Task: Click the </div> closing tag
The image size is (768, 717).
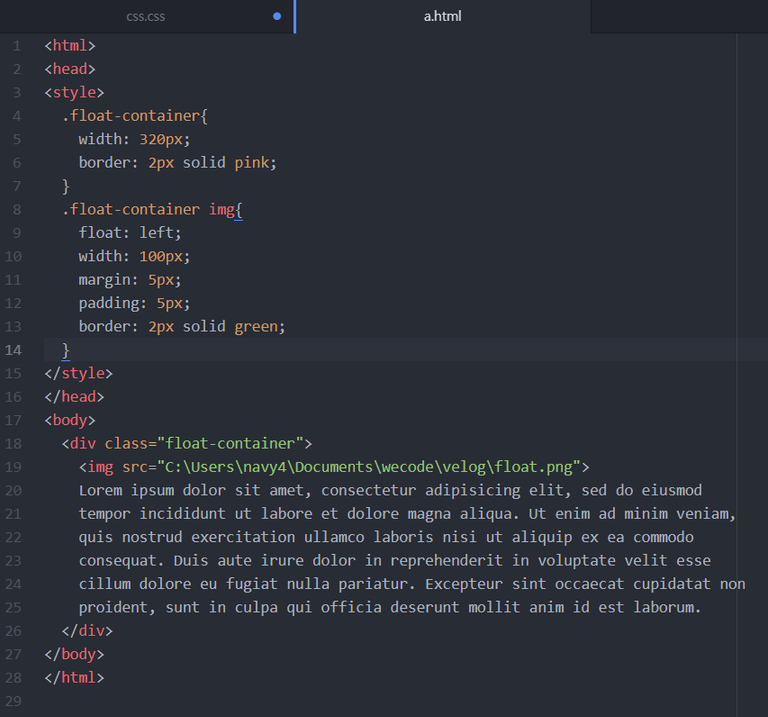Action: click(87, 631)
